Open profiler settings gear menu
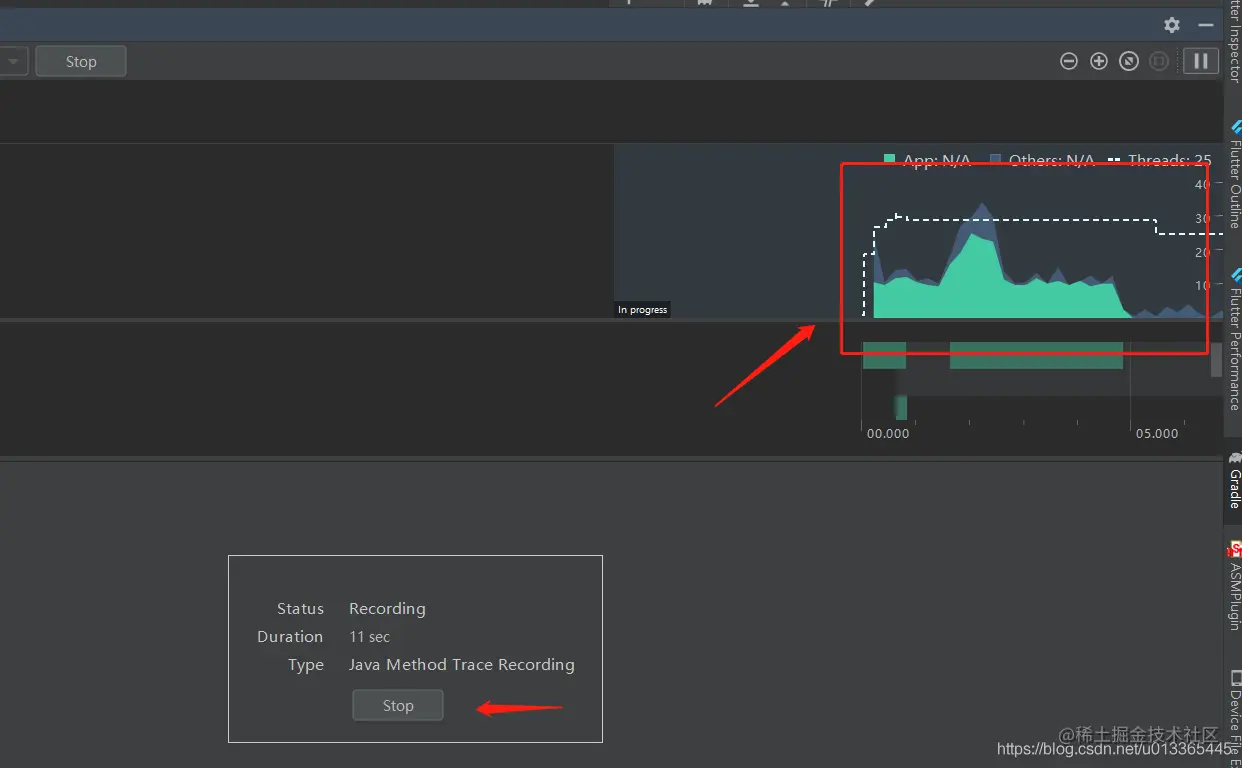Viewport: 1242px width, 768px height. tap(1172, 25)
